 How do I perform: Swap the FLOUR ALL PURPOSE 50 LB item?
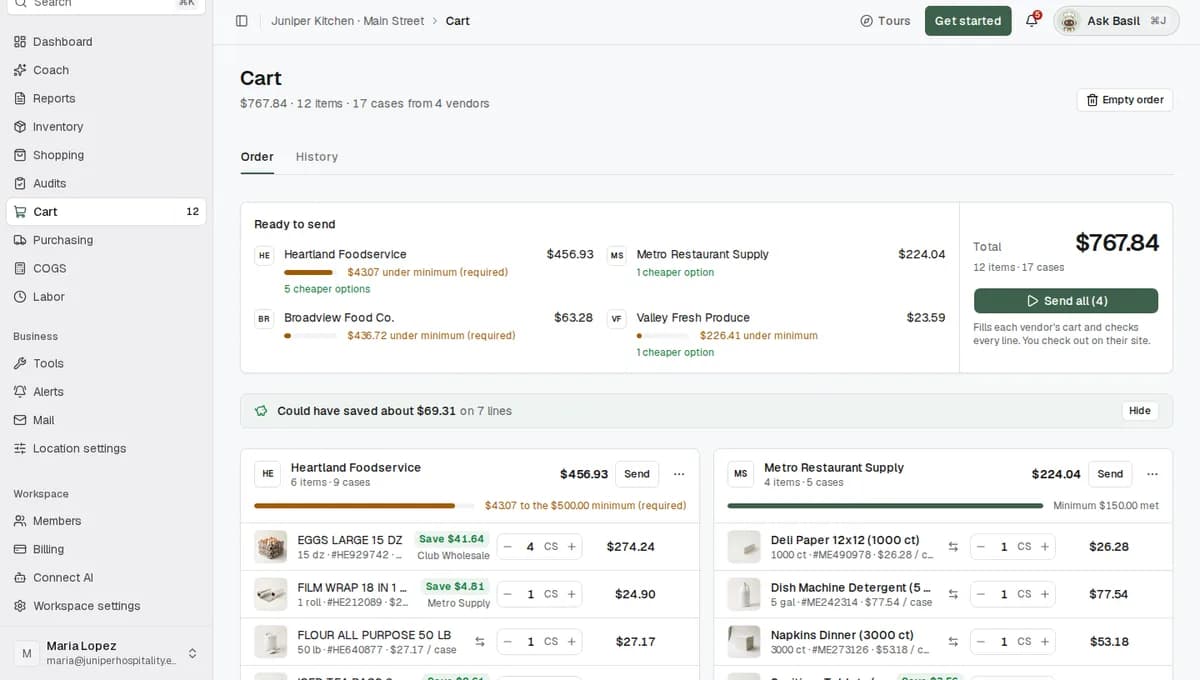(480, 642)
